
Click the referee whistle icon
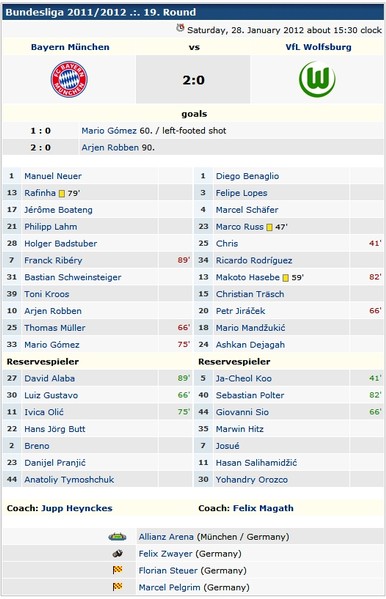tap(117, 553)
